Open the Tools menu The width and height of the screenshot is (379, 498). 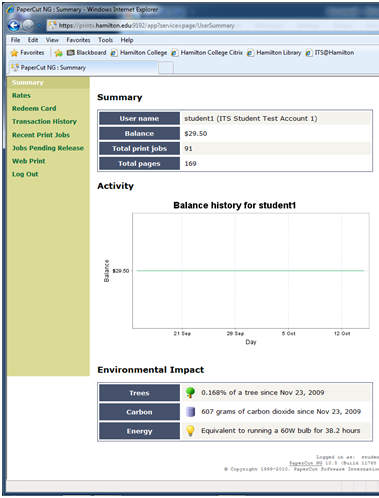click(x=105, y=40)
